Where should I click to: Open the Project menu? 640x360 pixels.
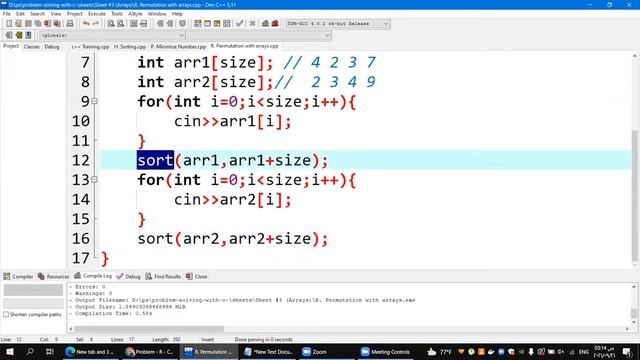click(74, 14)
